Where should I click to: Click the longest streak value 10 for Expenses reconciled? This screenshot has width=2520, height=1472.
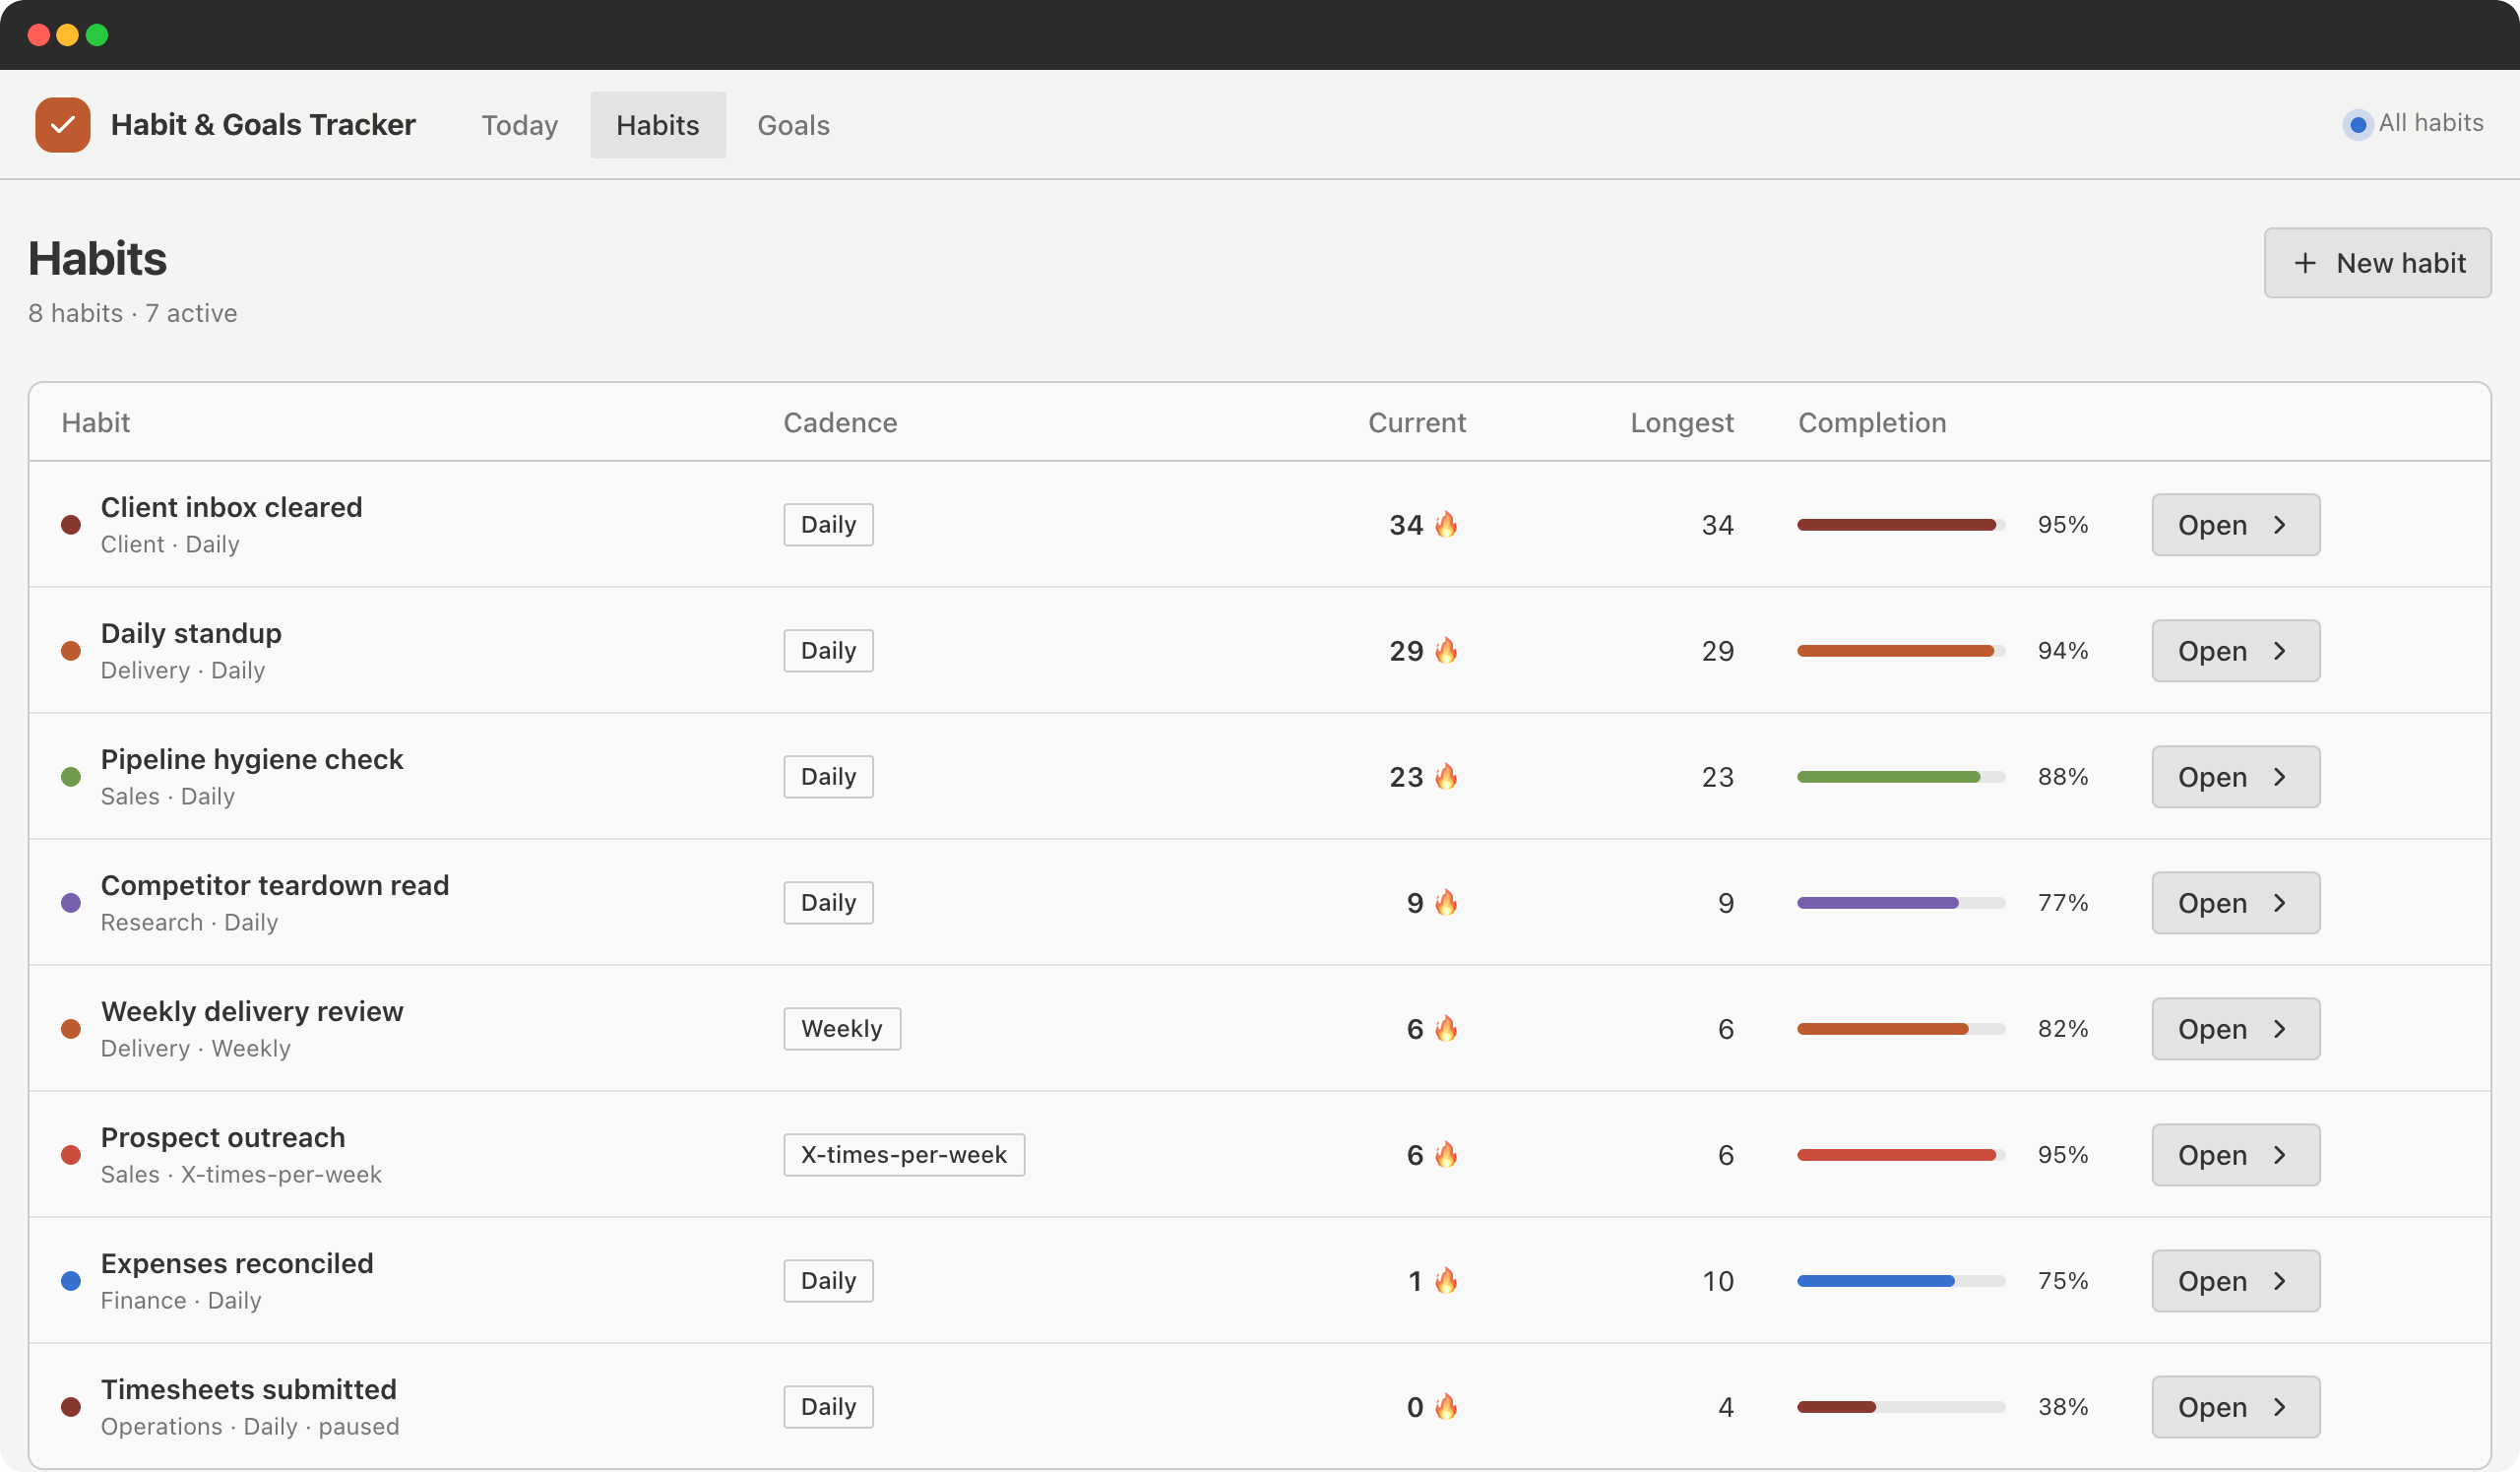(1718, 1281)
